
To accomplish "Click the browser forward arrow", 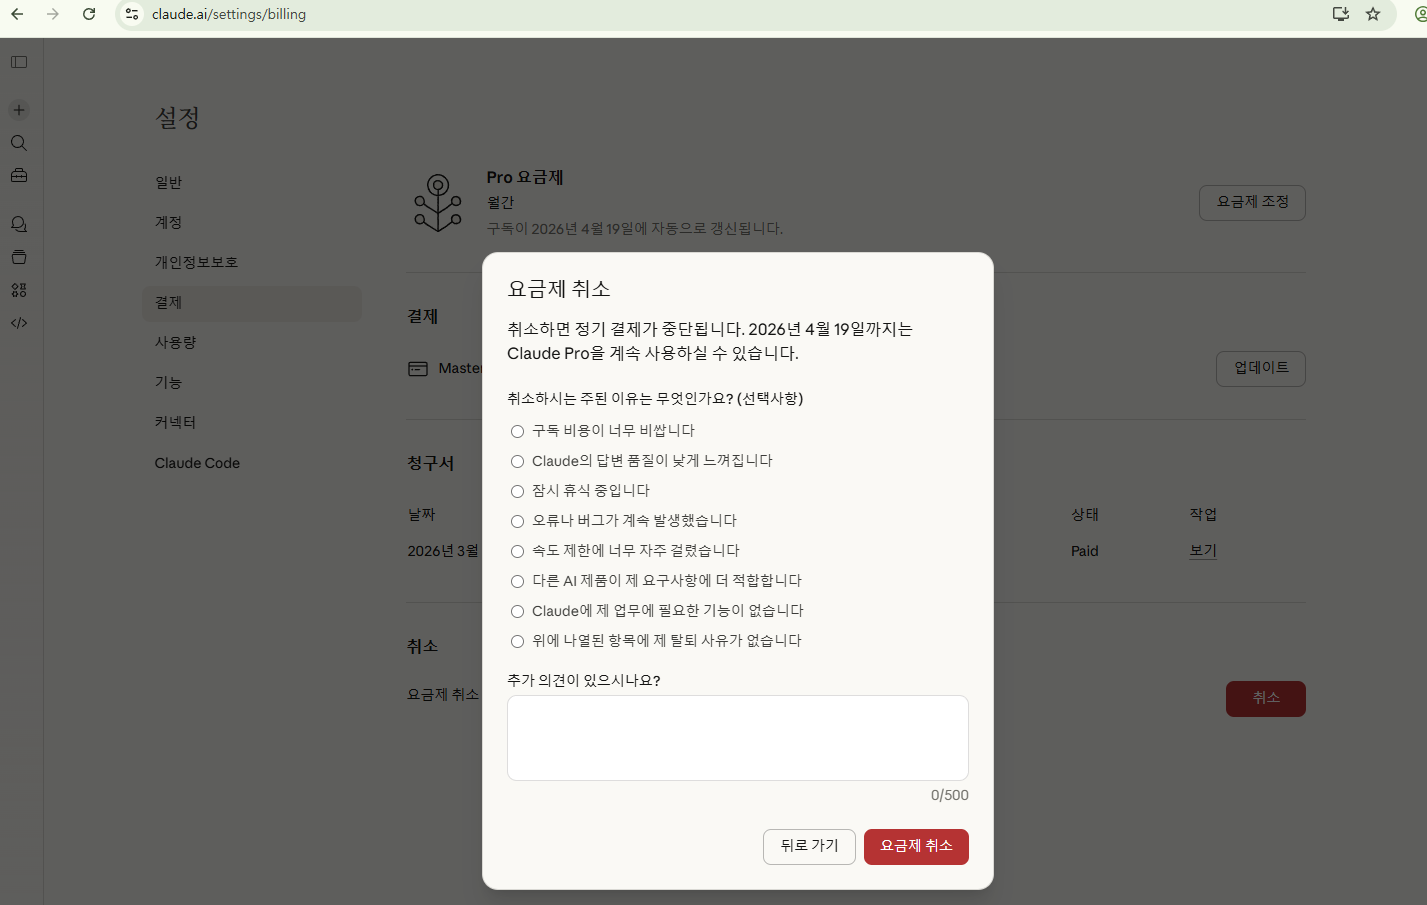I will 53,14.
